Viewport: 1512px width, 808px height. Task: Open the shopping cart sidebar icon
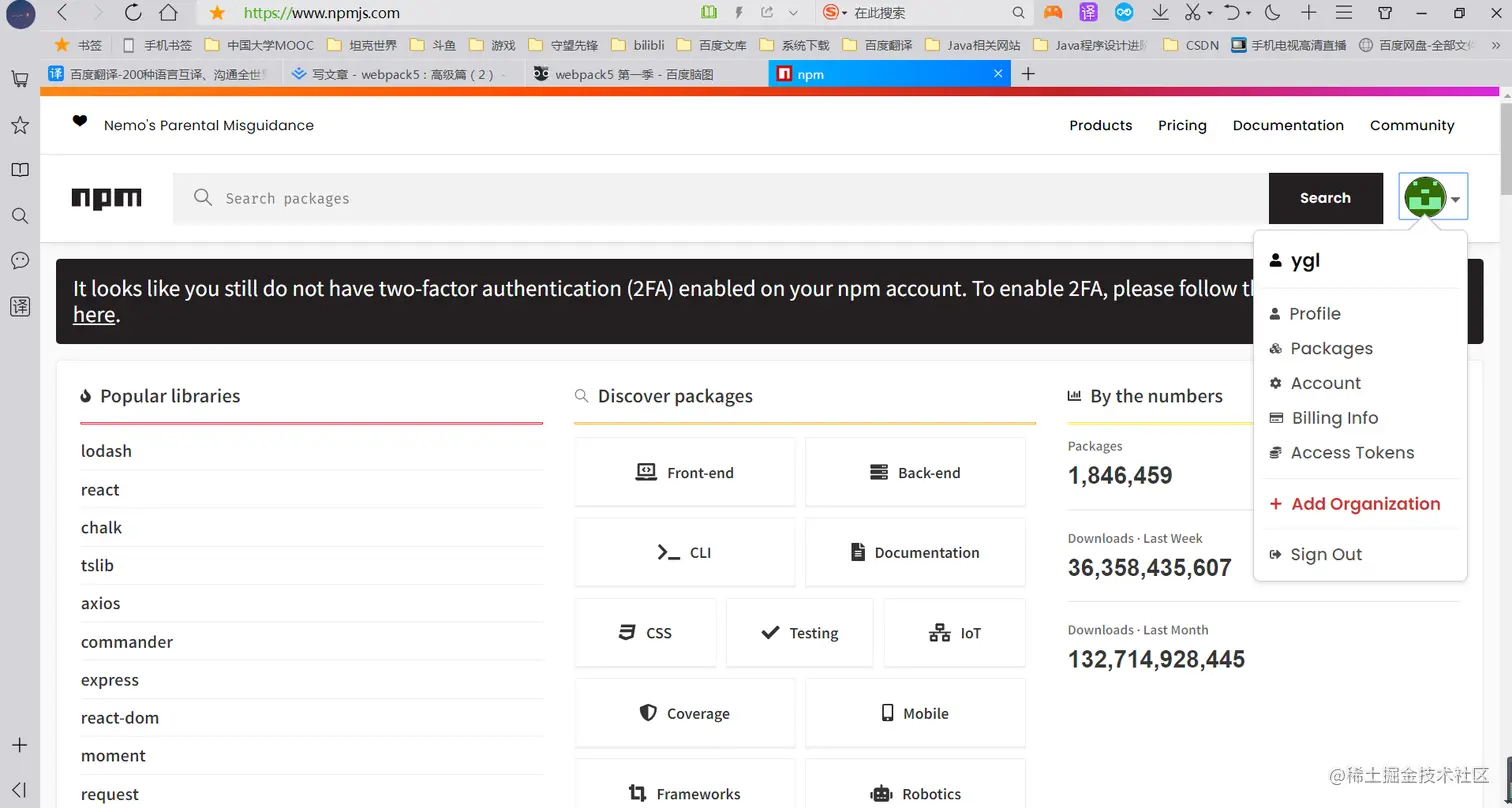click(x=19, y=79)
